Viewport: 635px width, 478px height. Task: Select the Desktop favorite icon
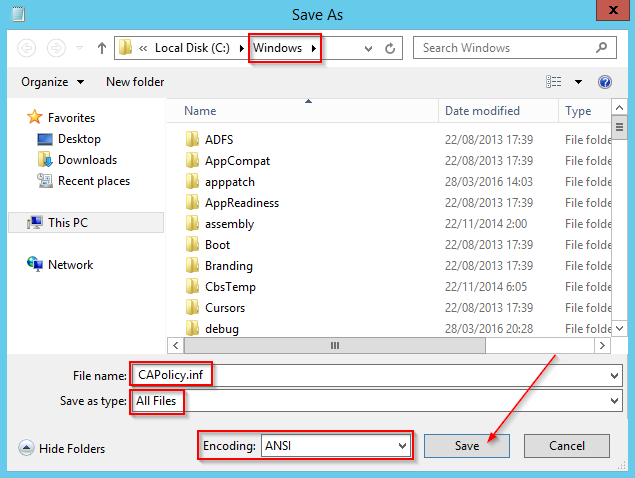pos(45,139)
